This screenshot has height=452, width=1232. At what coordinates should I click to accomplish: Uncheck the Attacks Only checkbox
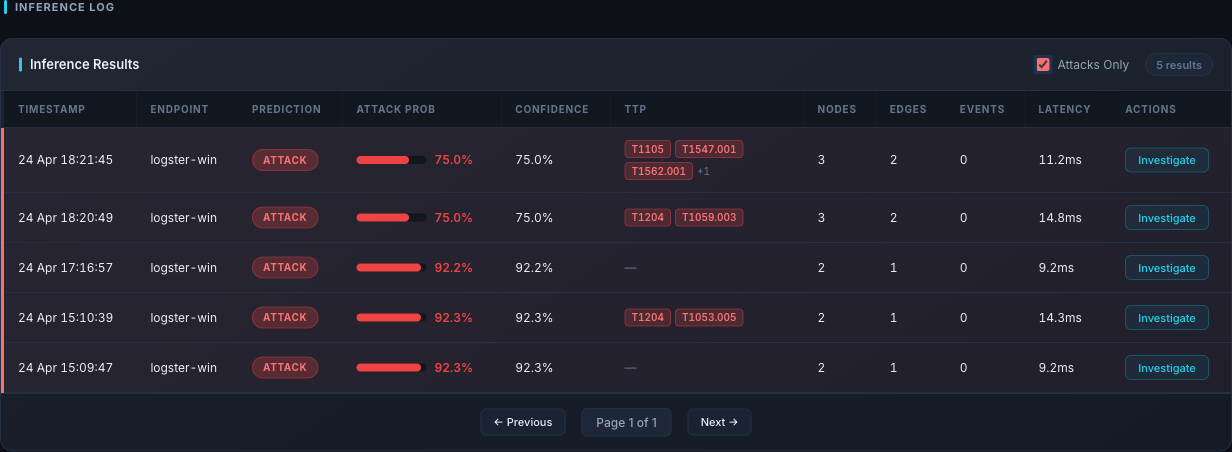click(x=1043, y=65)
